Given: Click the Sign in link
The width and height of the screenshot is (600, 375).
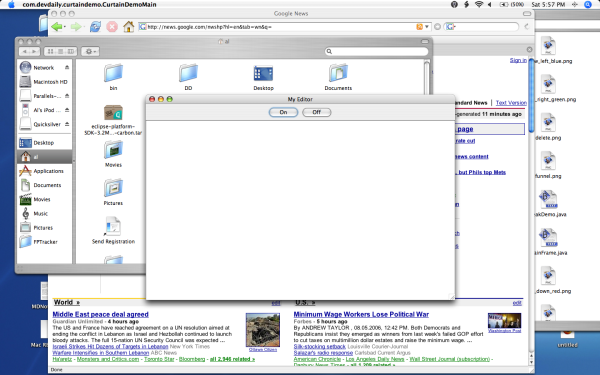Looking at the screenshot, I should (518, 60).
